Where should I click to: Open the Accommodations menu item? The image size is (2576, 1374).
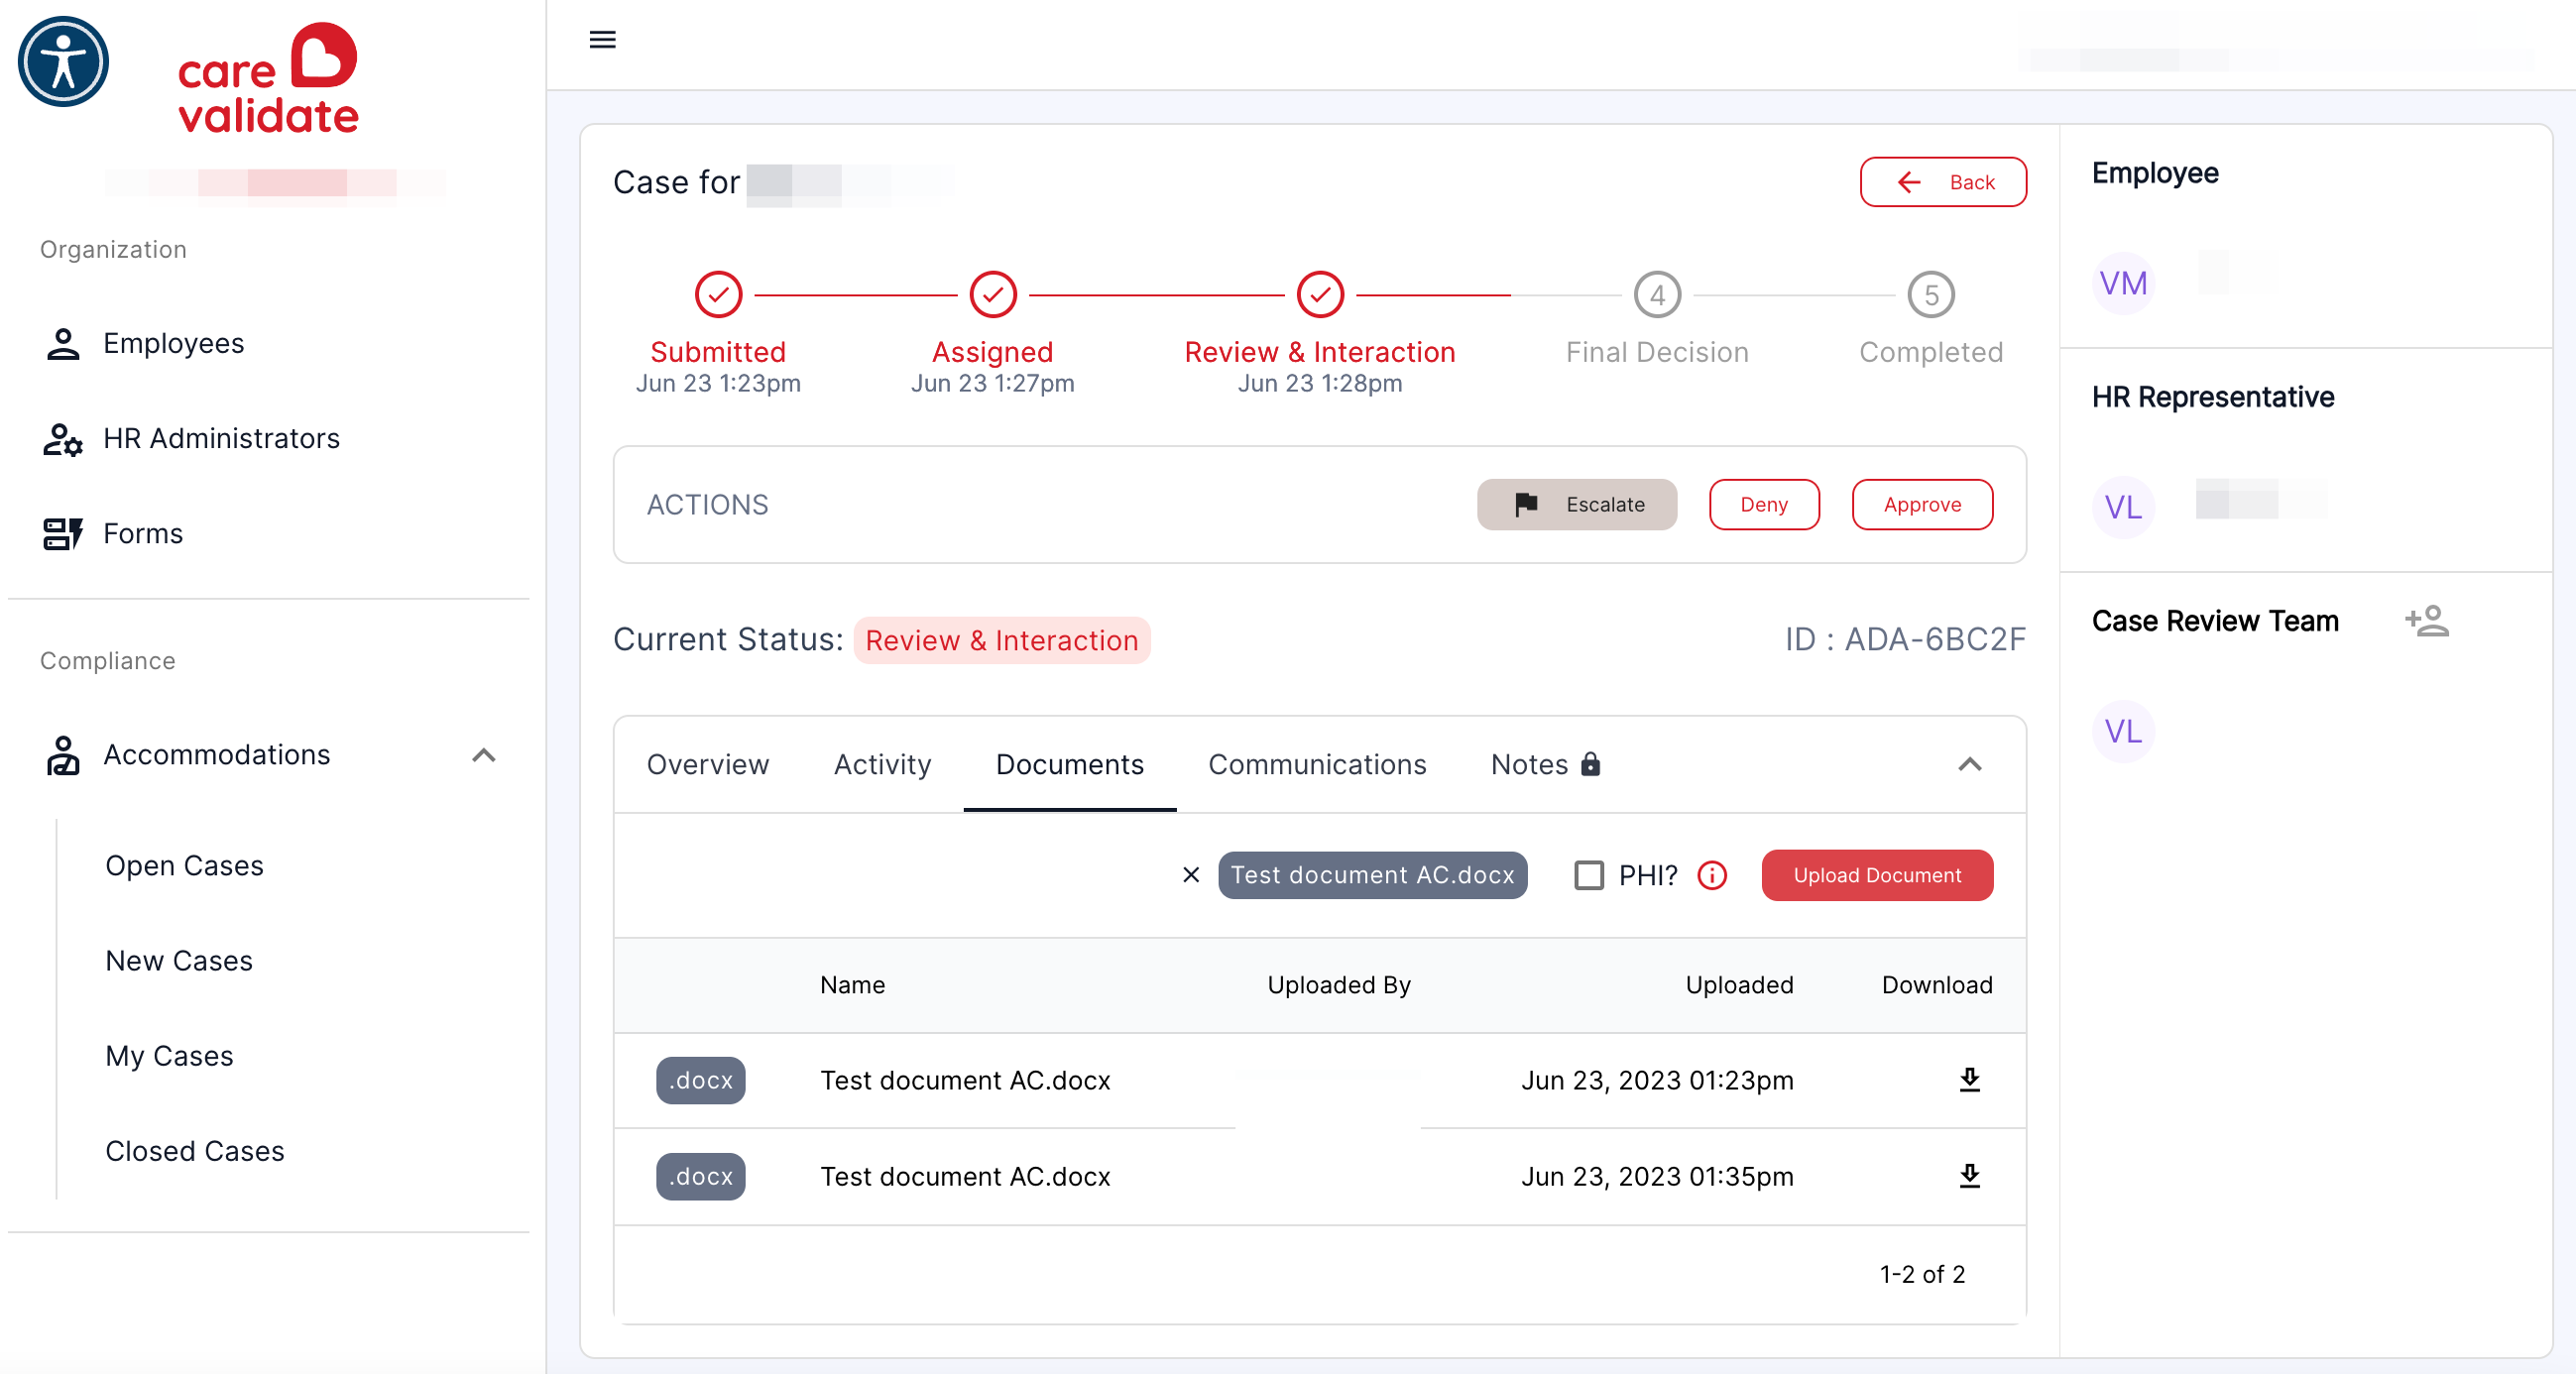coord(216,754)
